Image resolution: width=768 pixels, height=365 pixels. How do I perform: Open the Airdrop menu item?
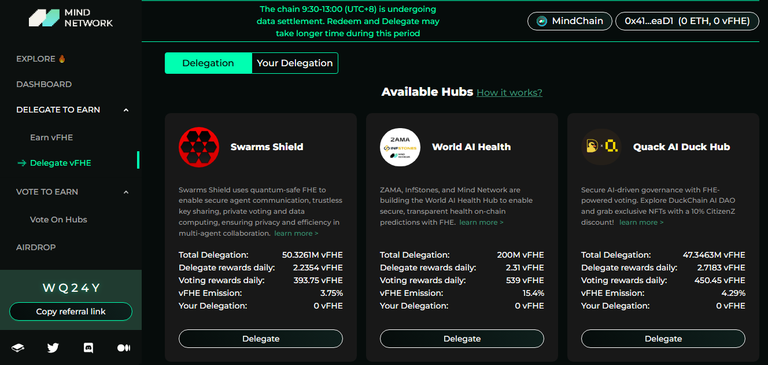point(36,247)
